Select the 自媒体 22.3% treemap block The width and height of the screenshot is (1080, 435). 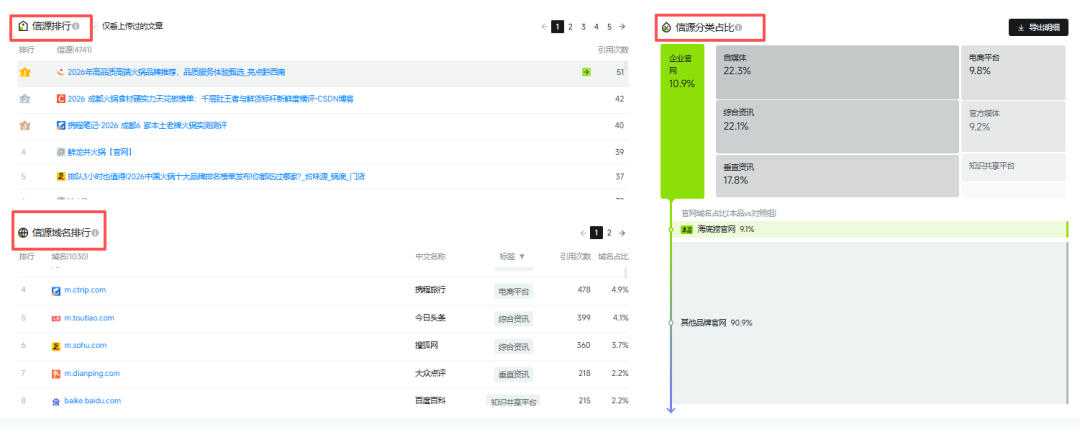click(x=837, y=72)
